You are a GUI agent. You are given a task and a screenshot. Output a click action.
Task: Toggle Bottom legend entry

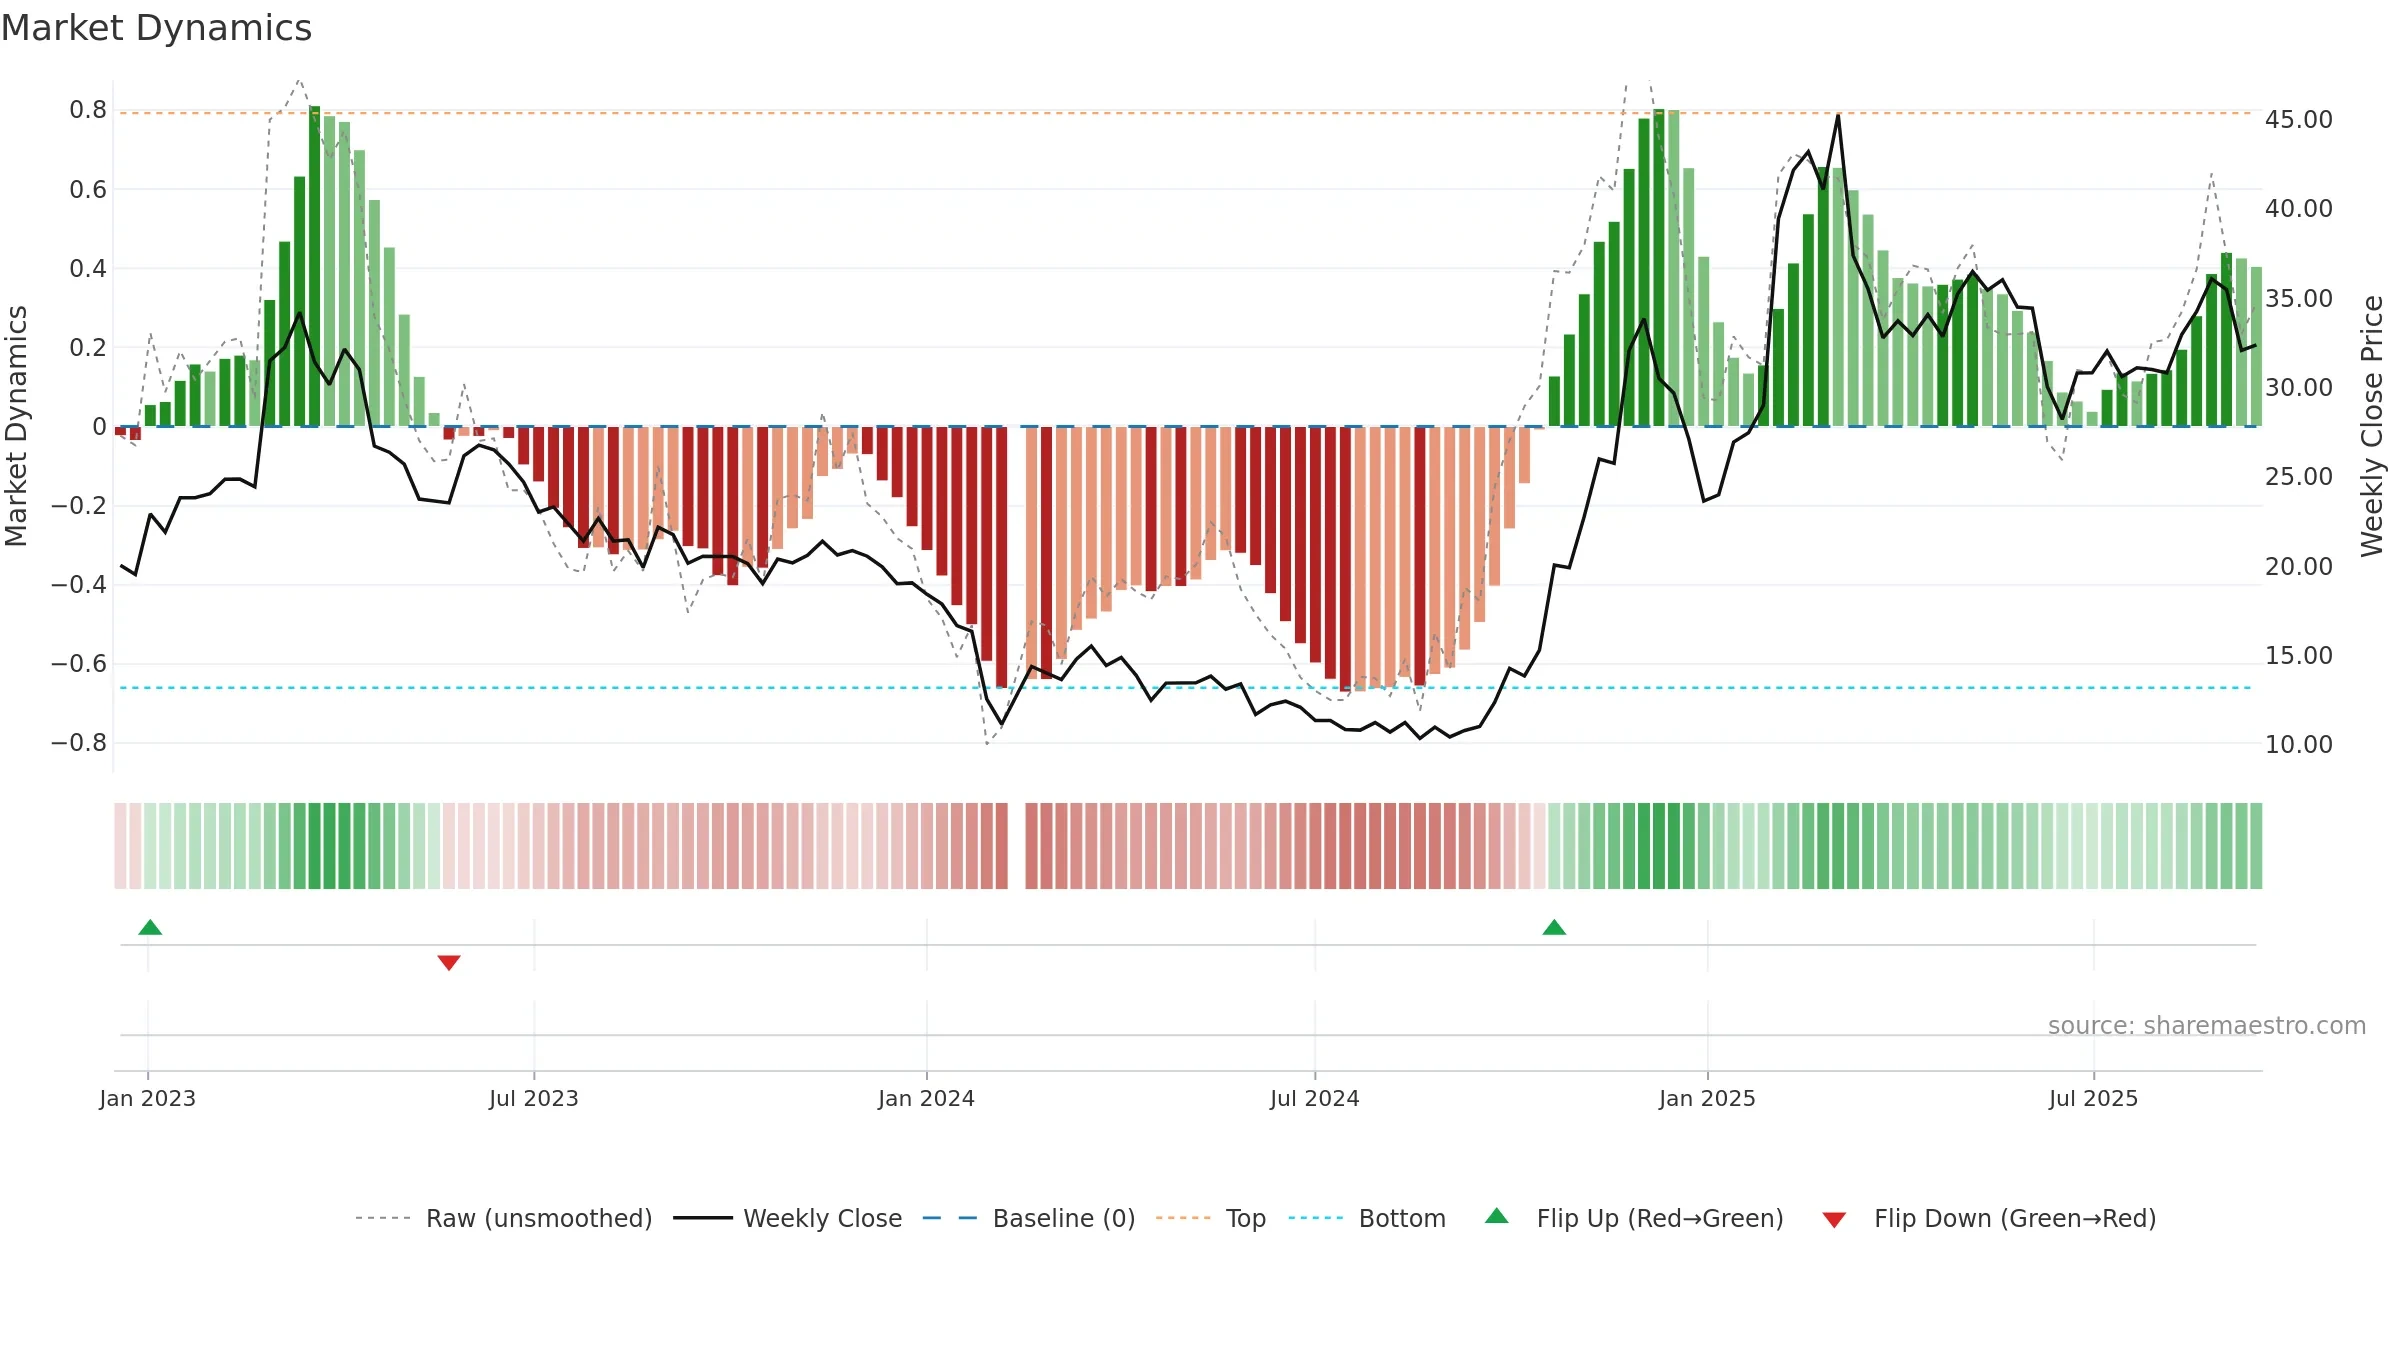[1368, 1218]
